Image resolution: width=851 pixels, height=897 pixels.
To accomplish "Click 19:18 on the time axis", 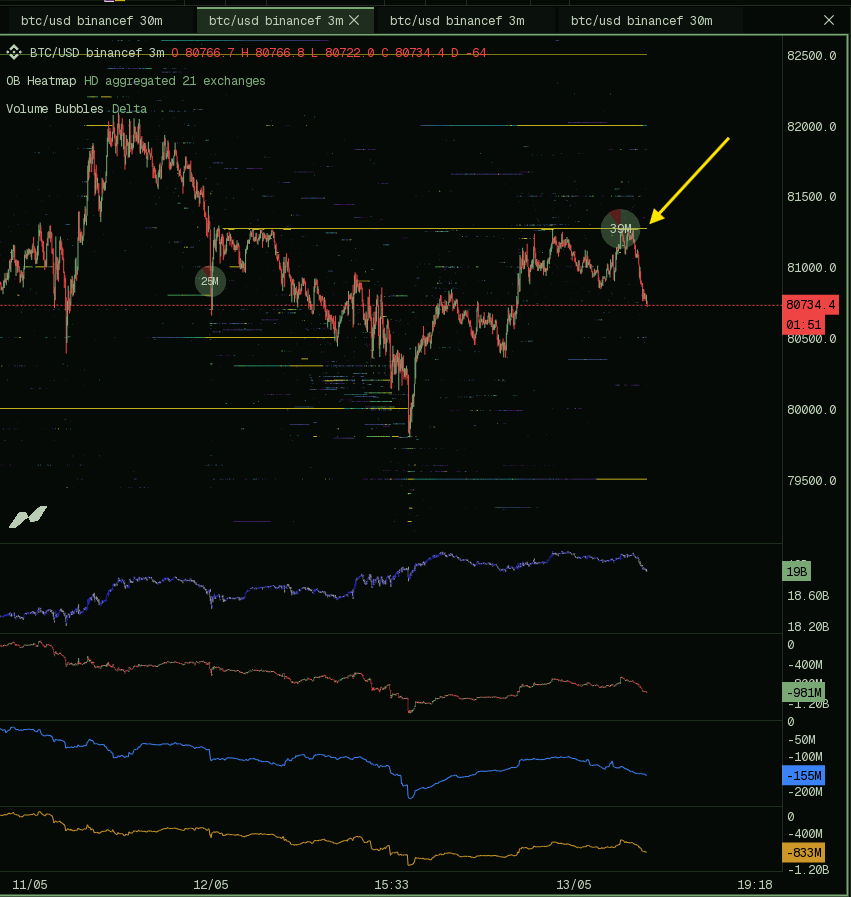I will (754, 884).
